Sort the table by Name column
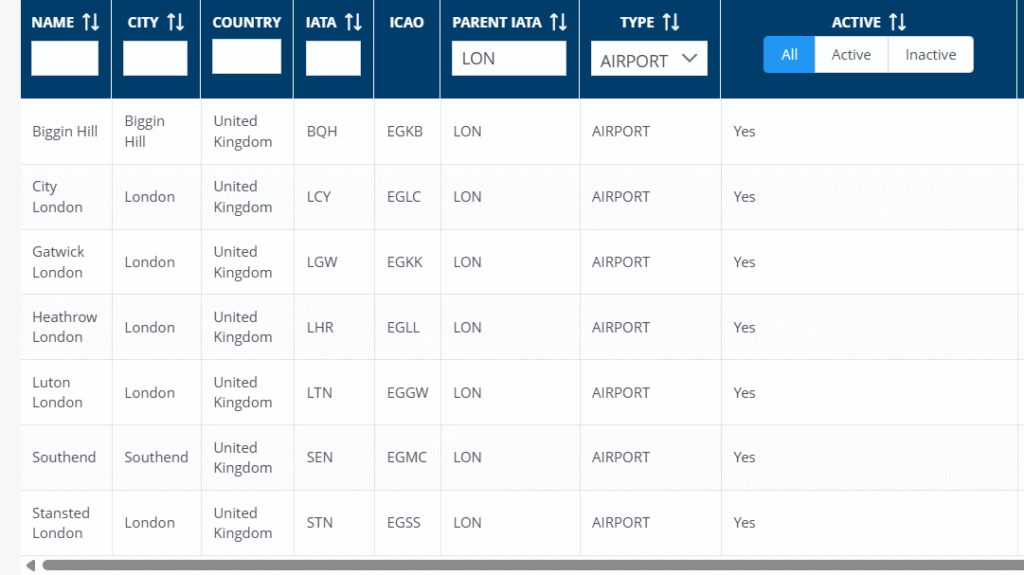 90,22
